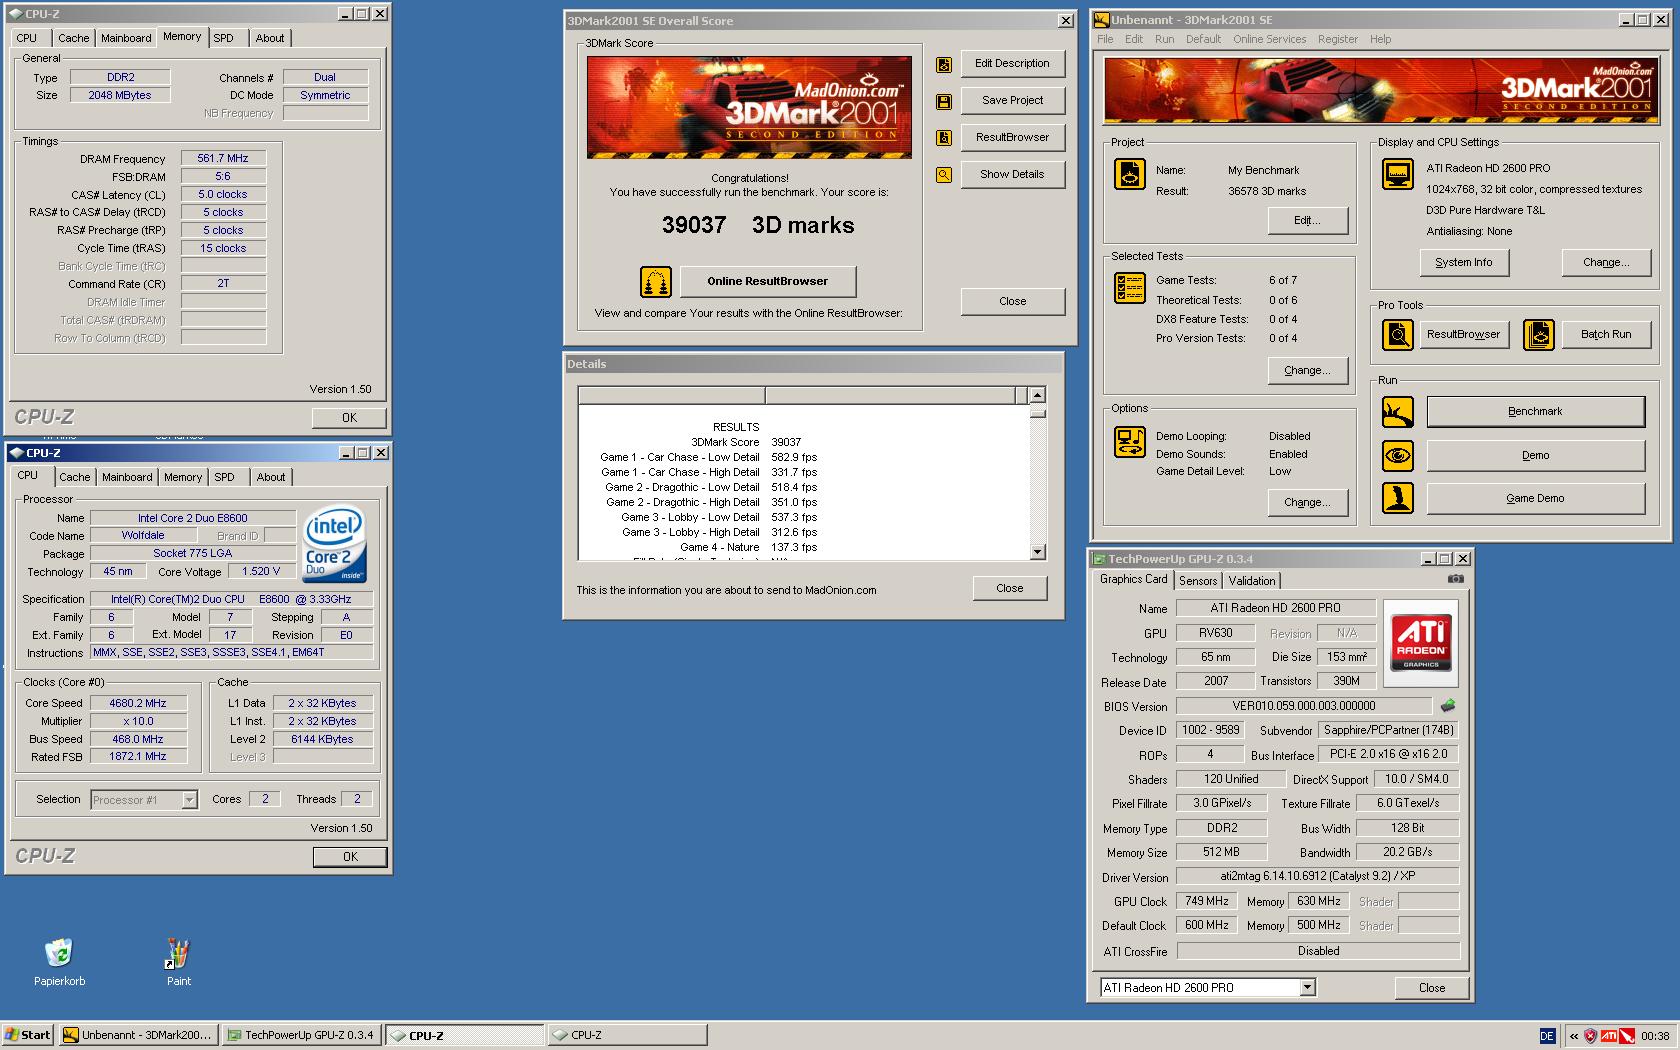
Task: Click Close button in Details window
Action: [x=1010, y=589]
